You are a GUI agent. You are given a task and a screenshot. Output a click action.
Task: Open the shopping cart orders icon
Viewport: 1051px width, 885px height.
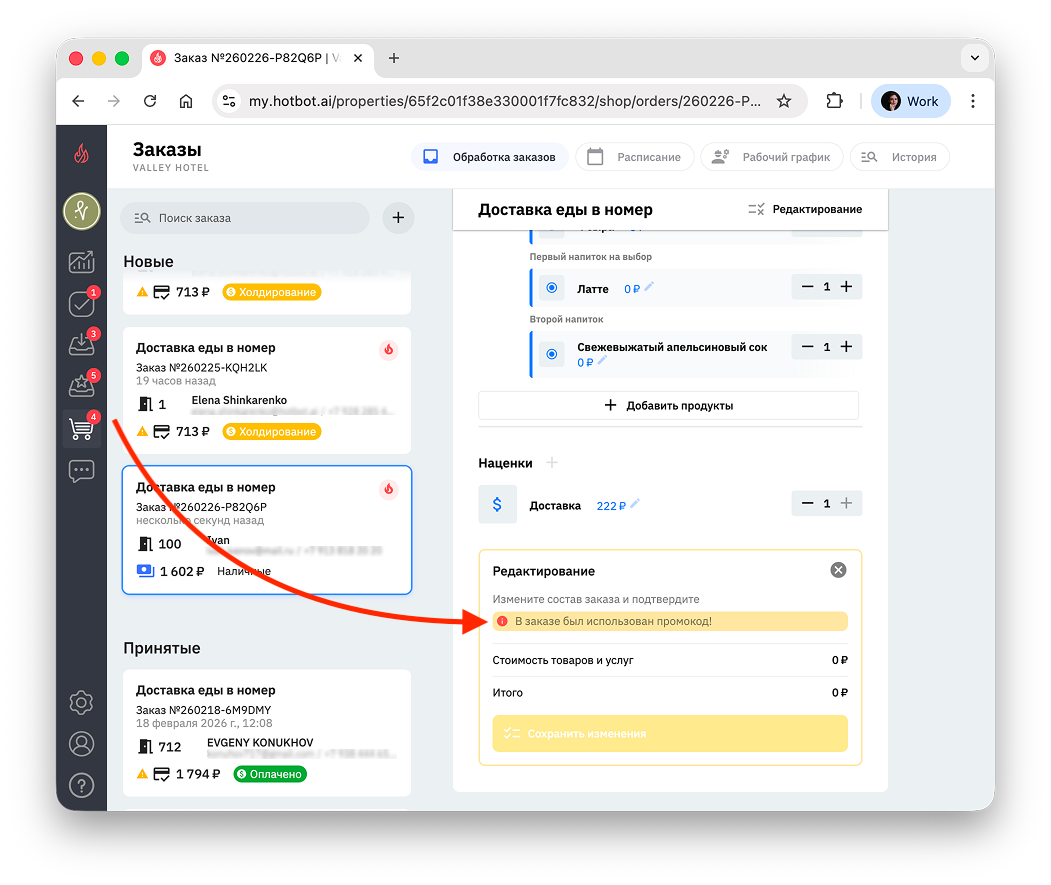(x=82, y=428)
